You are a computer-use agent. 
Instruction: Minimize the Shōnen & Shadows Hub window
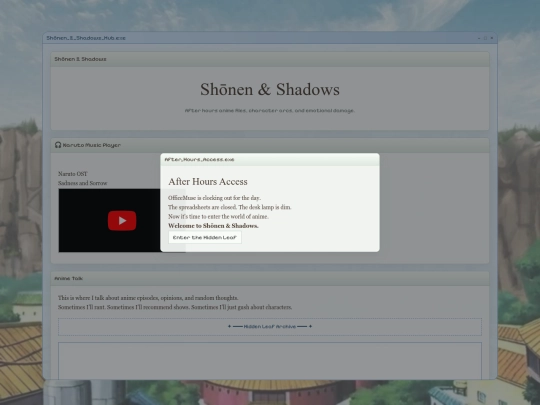coord(479,38)
